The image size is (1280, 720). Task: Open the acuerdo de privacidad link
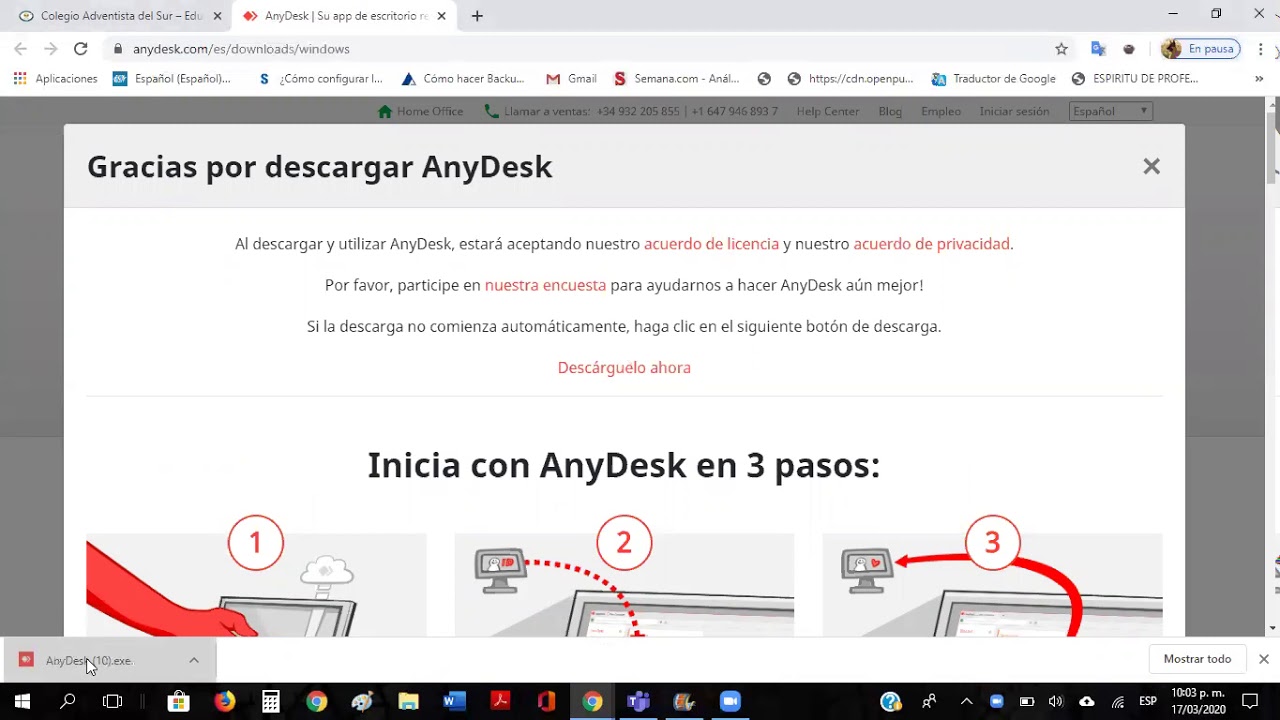(x=931, y=244)
